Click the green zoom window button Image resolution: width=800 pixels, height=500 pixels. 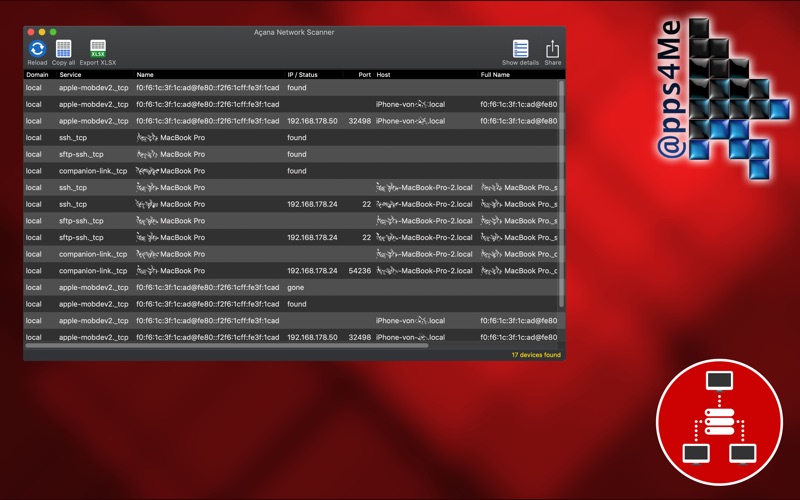pos(53,32)
